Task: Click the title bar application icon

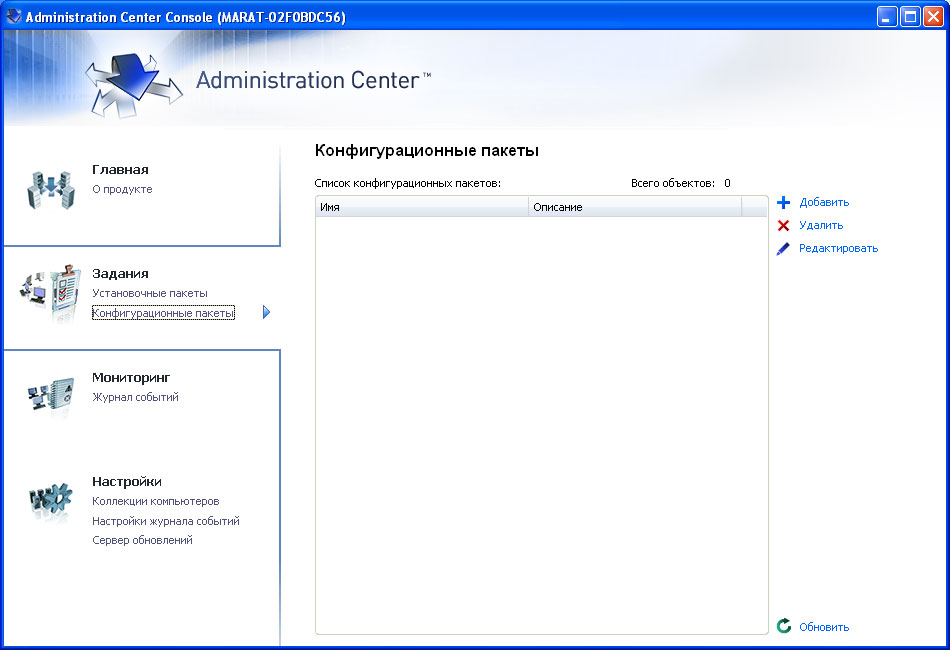Action: [13, 16]
